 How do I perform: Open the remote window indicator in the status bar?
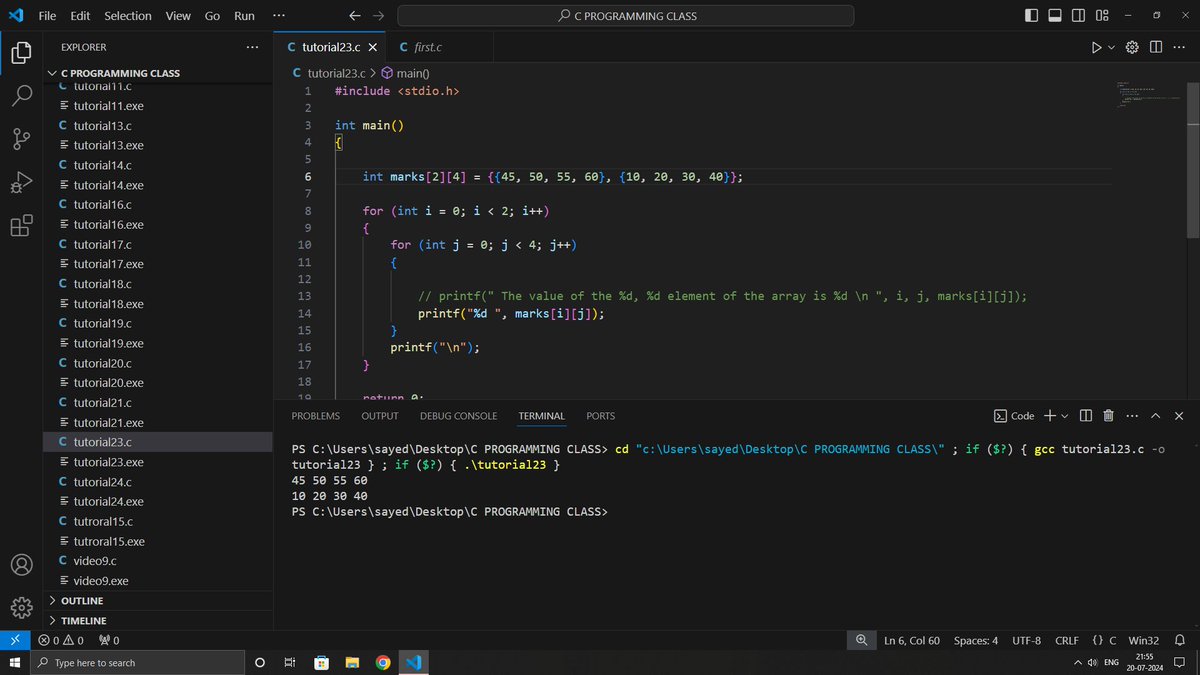click(x=15, y=640)
